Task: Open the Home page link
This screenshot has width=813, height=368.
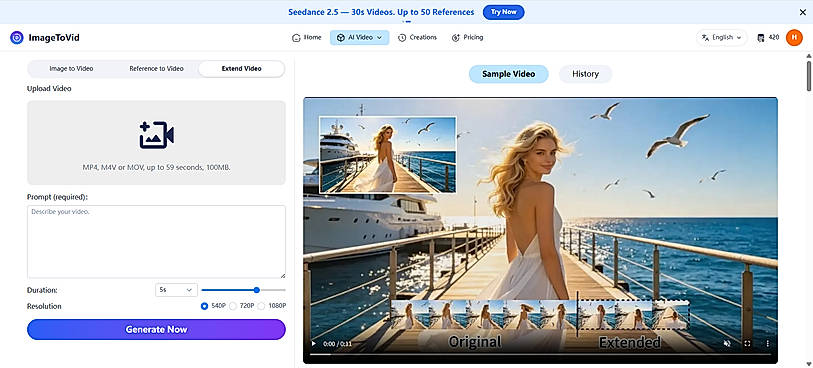Action: point(306,37)
